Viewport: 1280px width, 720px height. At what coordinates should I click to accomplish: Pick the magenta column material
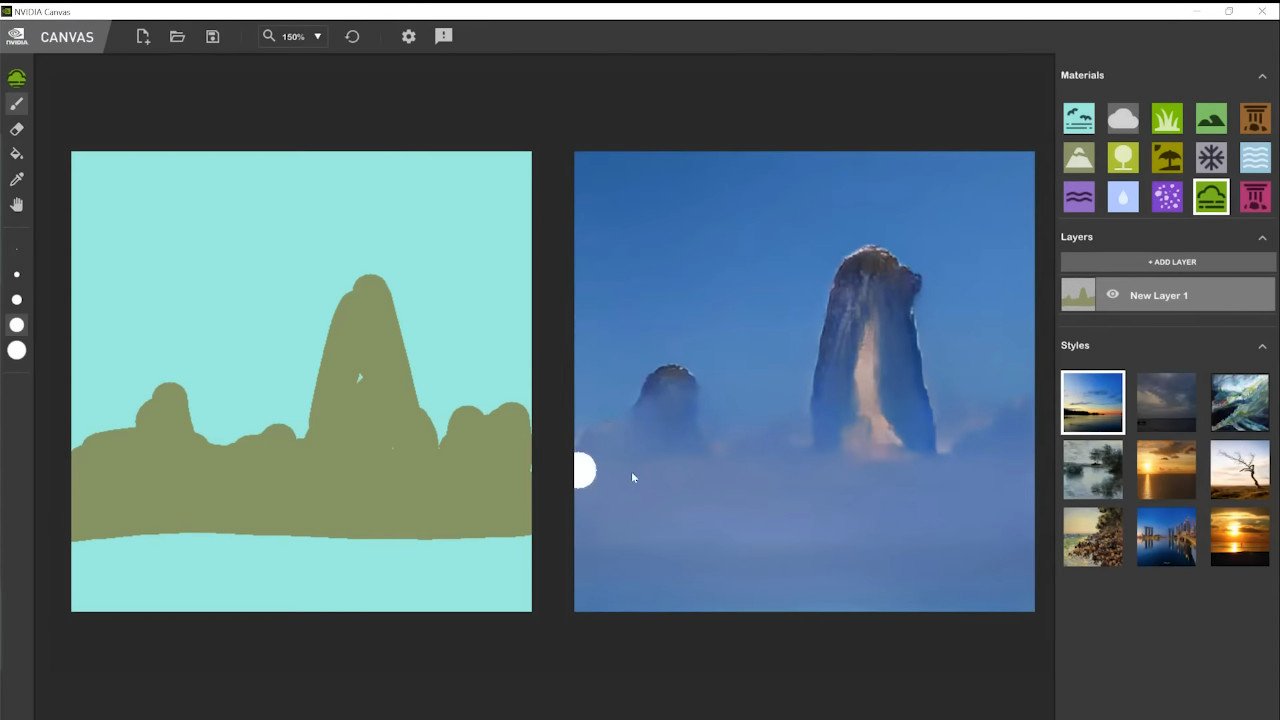1255,196
